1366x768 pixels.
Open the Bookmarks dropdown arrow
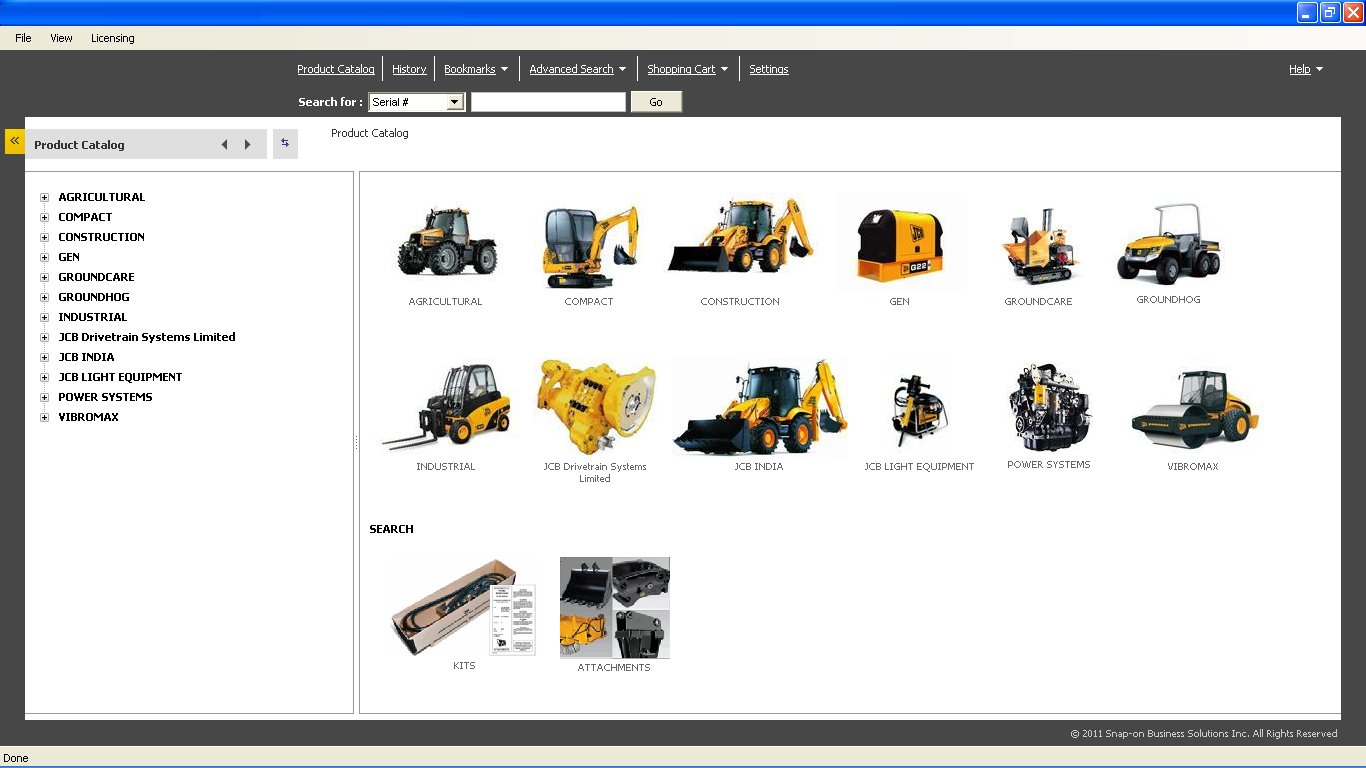[x=505, y=69]
